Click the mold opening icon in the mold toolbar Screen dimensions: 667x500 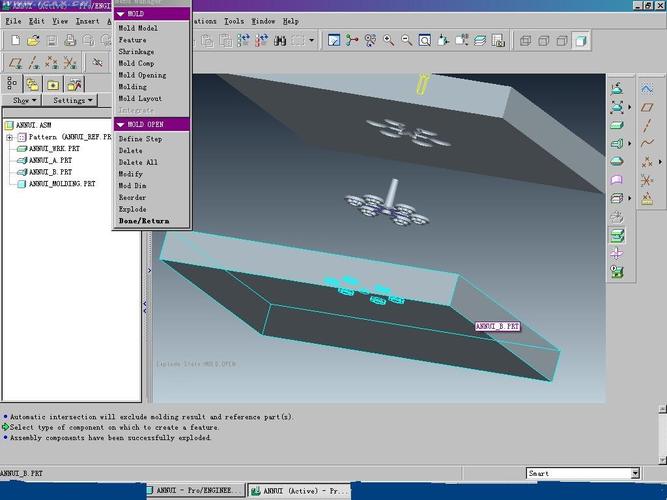617,235
